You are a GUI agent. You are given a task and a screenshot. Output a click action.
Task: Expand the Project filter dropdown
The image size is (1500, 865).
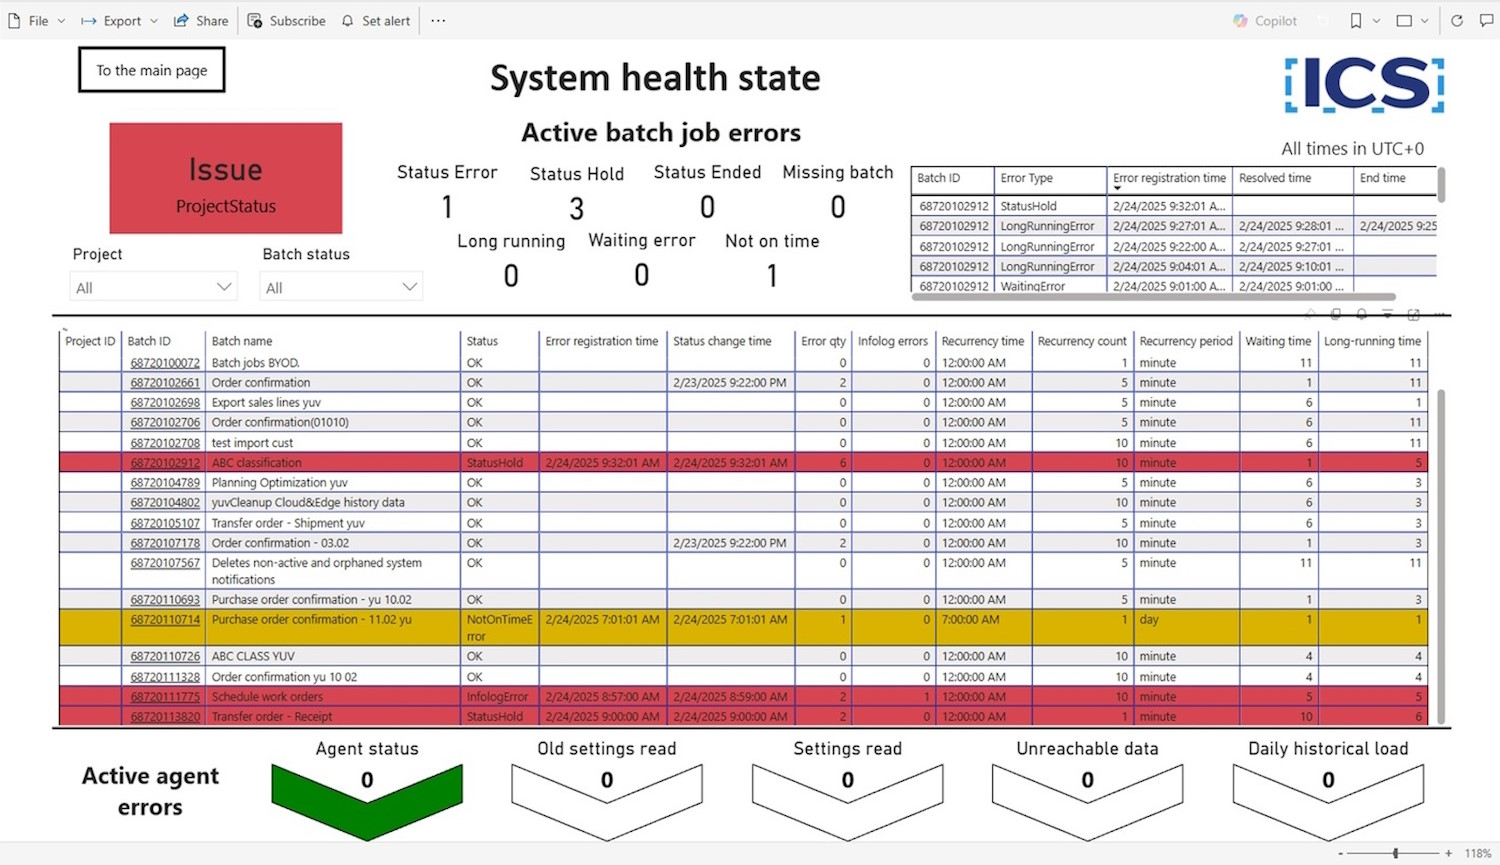pos(224,287)
